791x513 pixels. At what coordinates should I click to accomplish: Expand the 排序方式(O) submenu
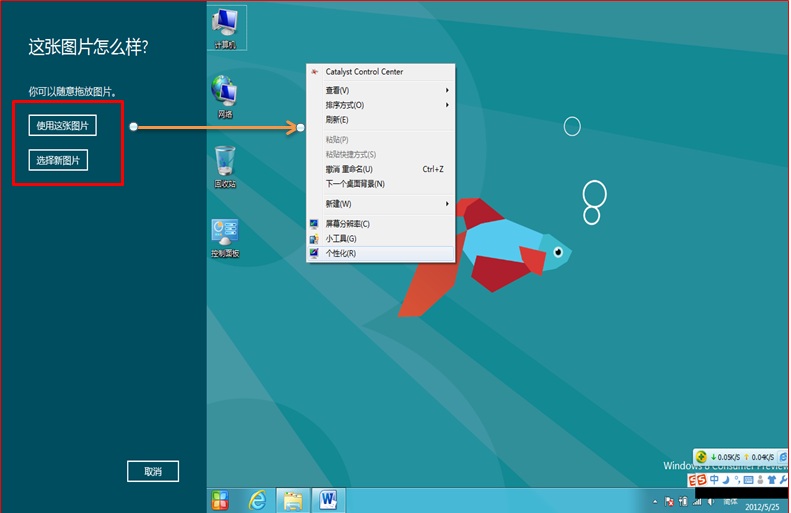point(381,105)
